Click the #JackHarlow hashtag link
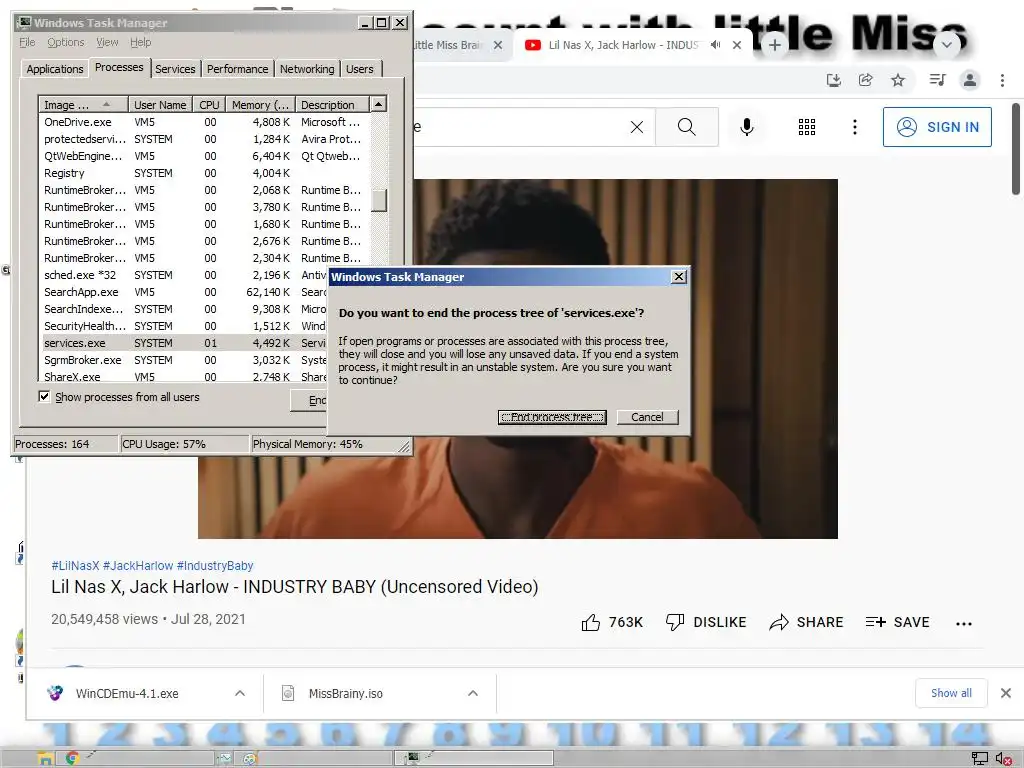The image size is (1024, 768). pyautogui.click(x=138, y=566)
